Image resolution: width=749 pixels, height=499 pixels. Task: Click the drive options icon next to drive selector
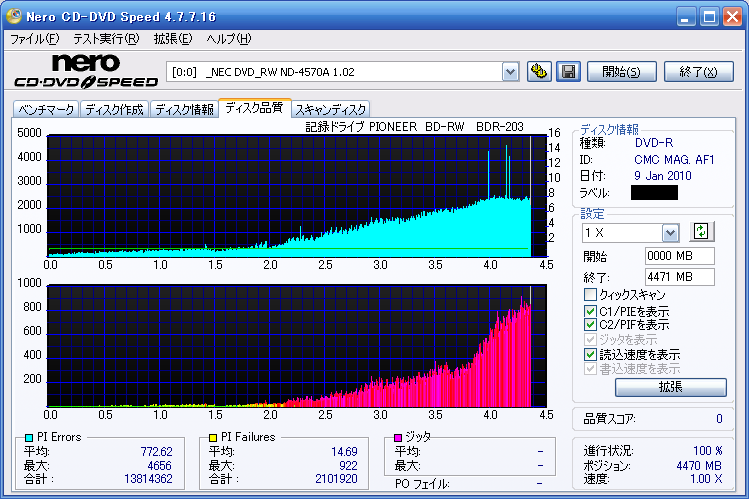coord(539,72)
